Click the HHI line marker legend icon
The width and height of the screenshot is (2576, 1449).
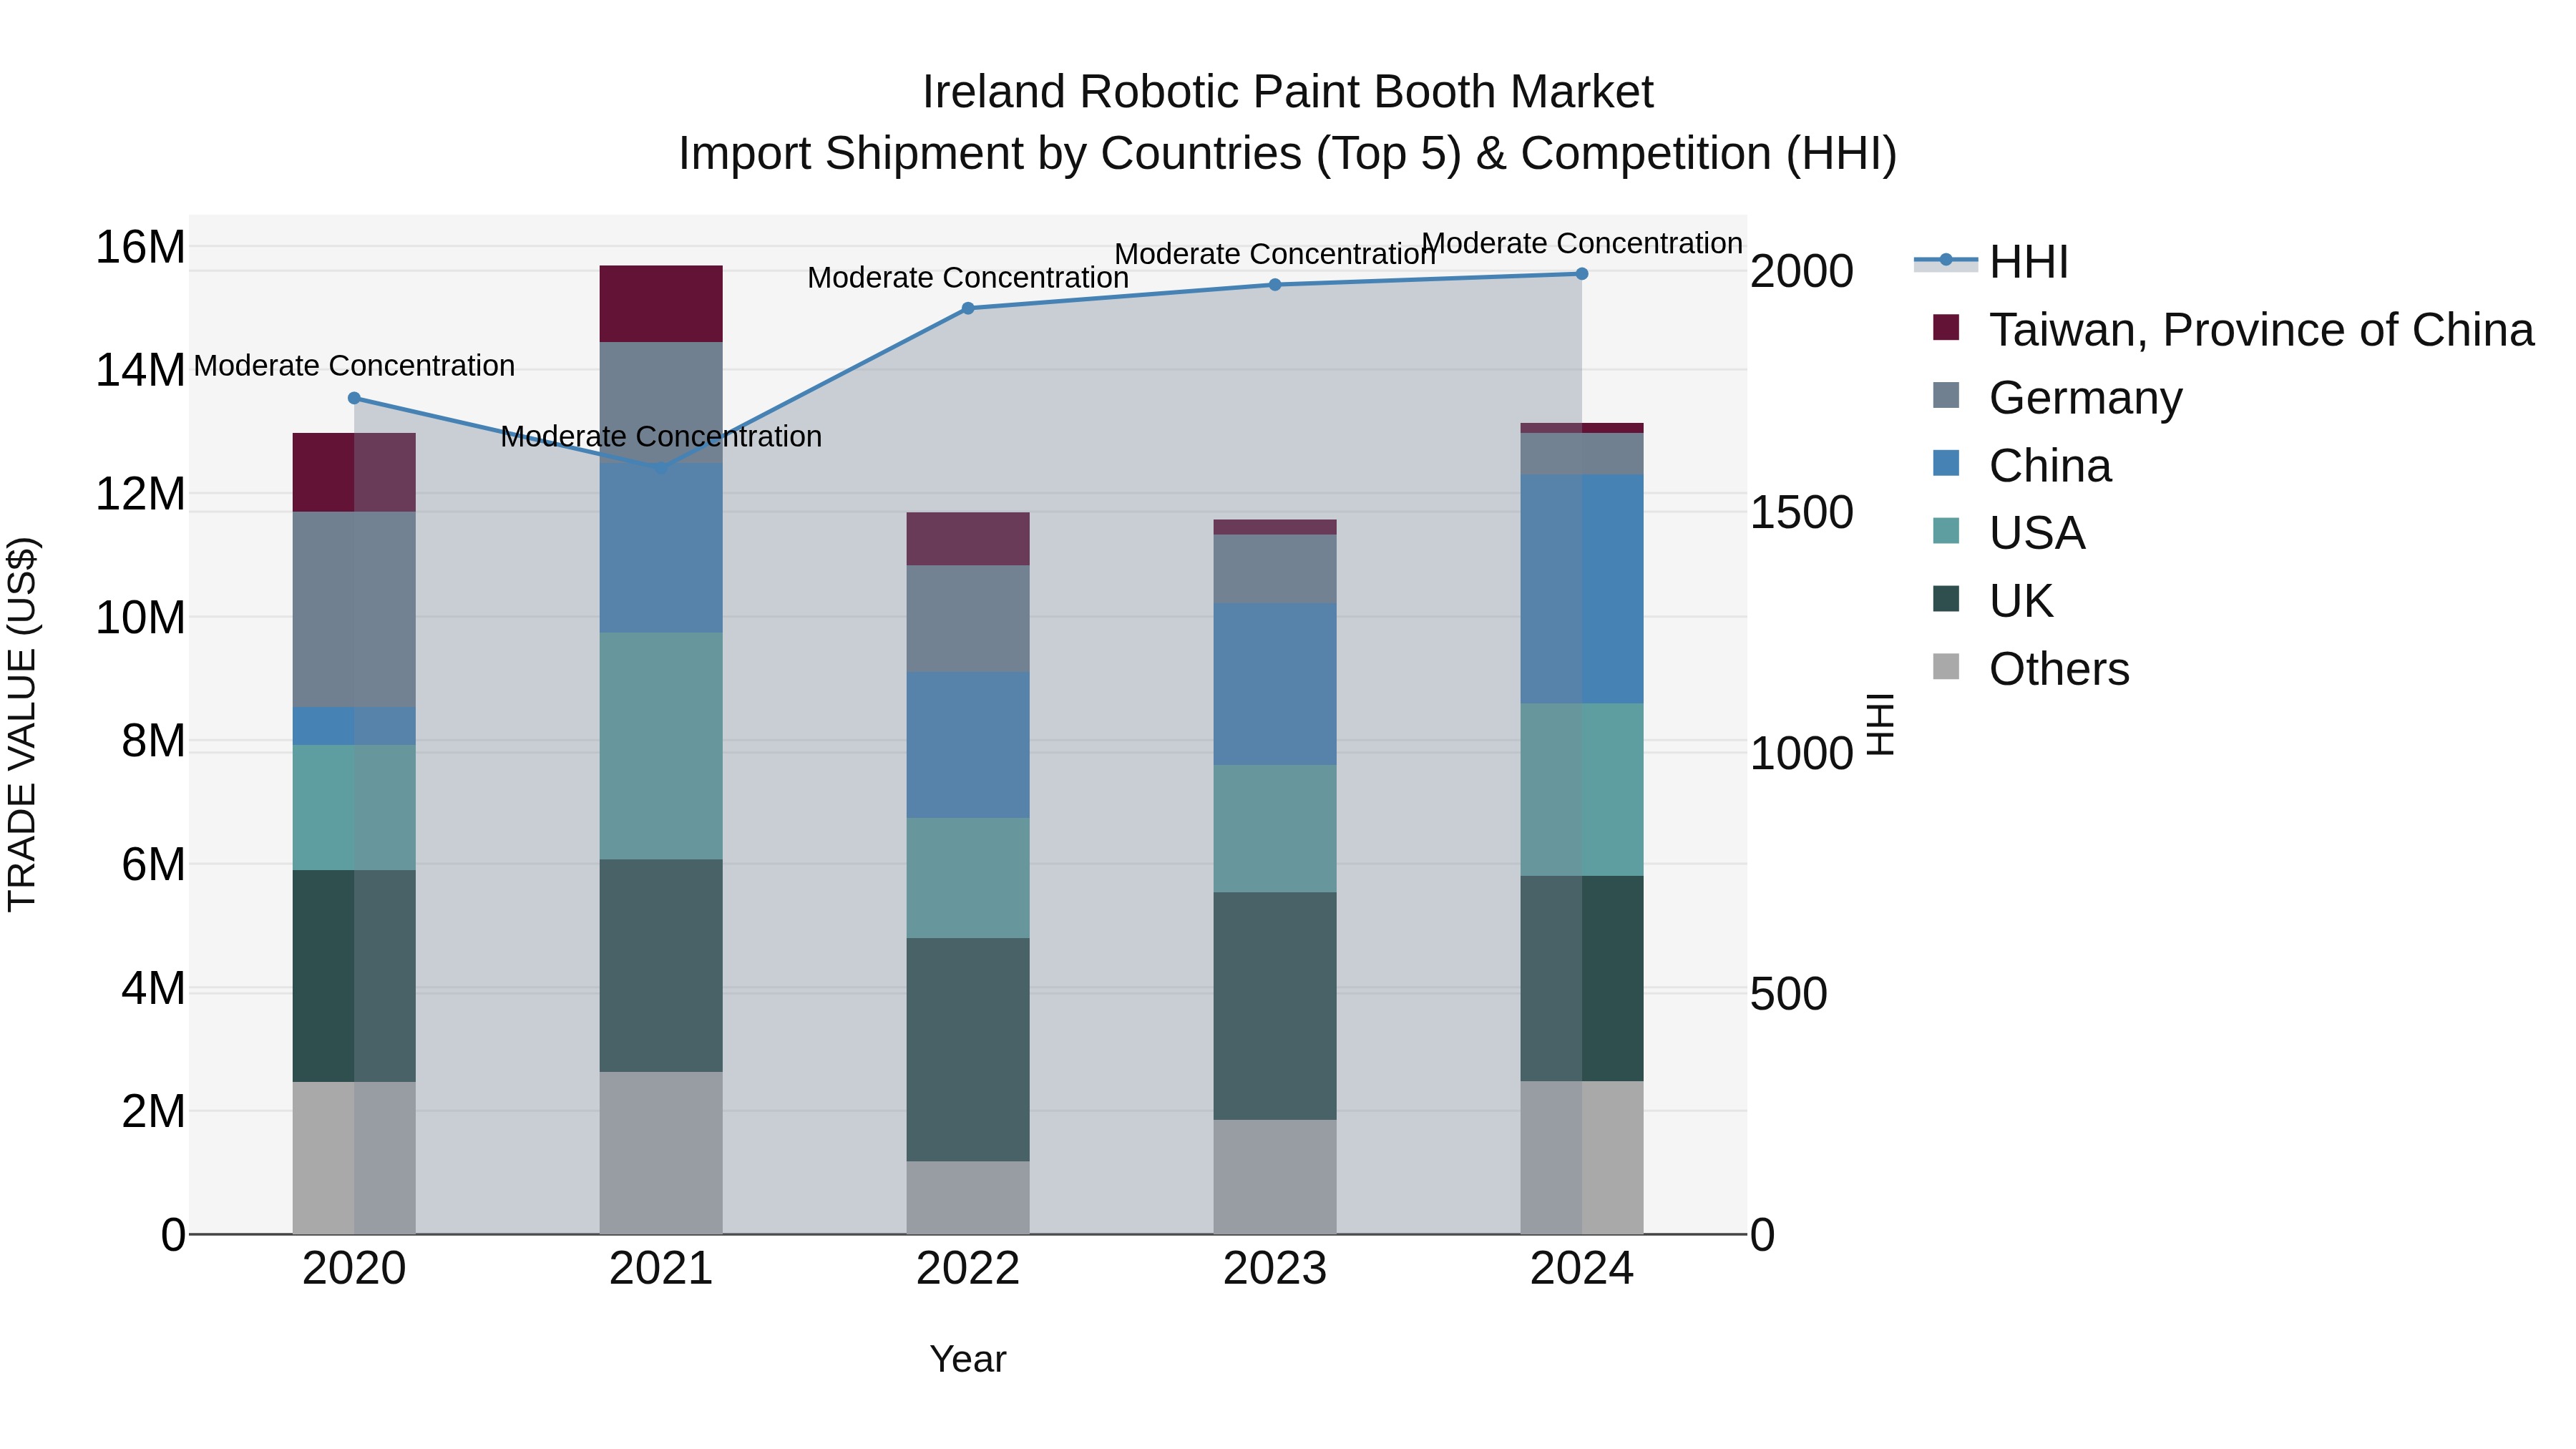(x=1946, y=261)
